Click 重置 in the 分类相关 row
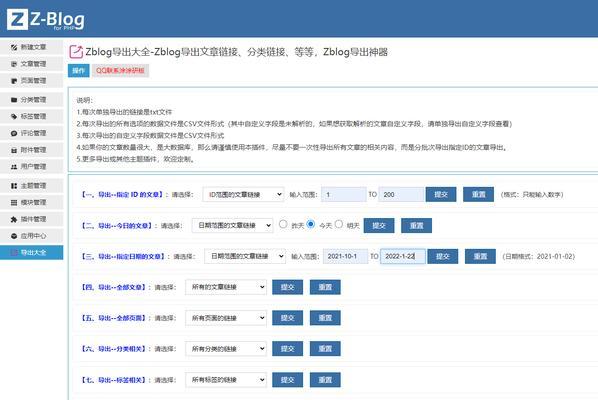Screen dimensions: 598x400 coord(325,349)
